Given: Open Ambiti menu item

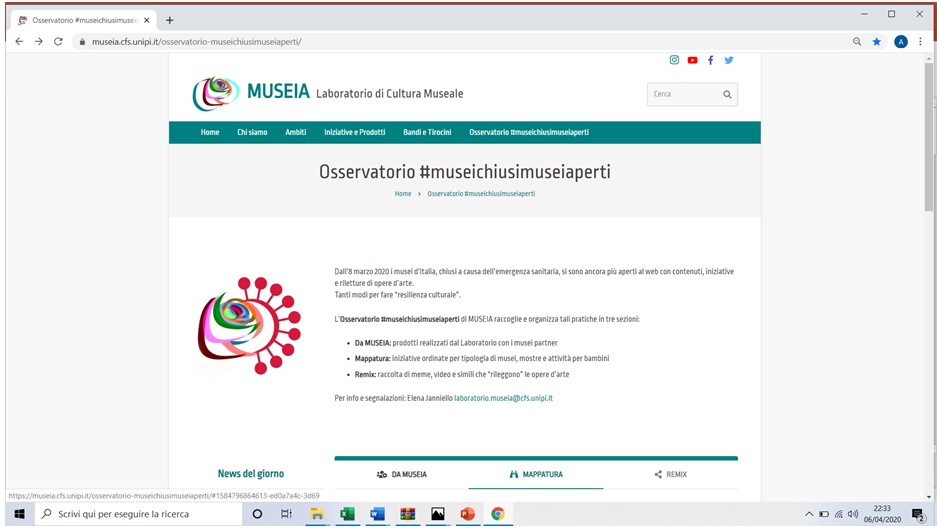Looking at the screenshot, I should tap(296, 132).
